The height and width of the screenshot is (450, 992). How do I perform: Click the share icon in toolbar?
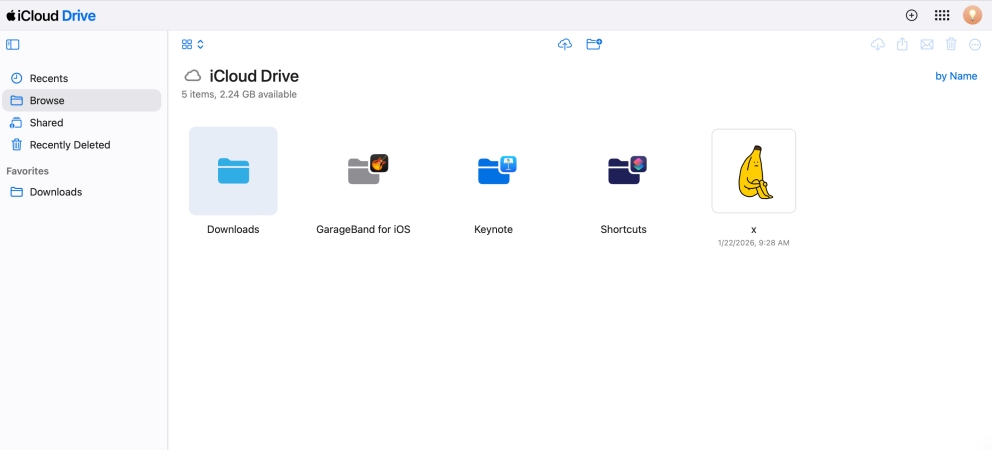903,44
